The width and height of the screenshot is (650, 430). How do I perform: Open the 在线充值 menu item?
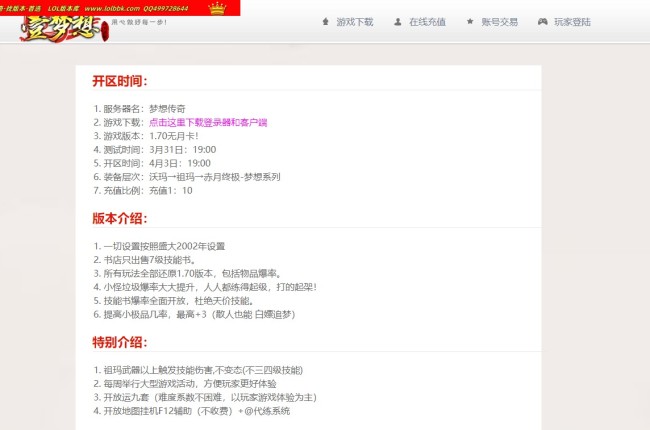(427, 22)
